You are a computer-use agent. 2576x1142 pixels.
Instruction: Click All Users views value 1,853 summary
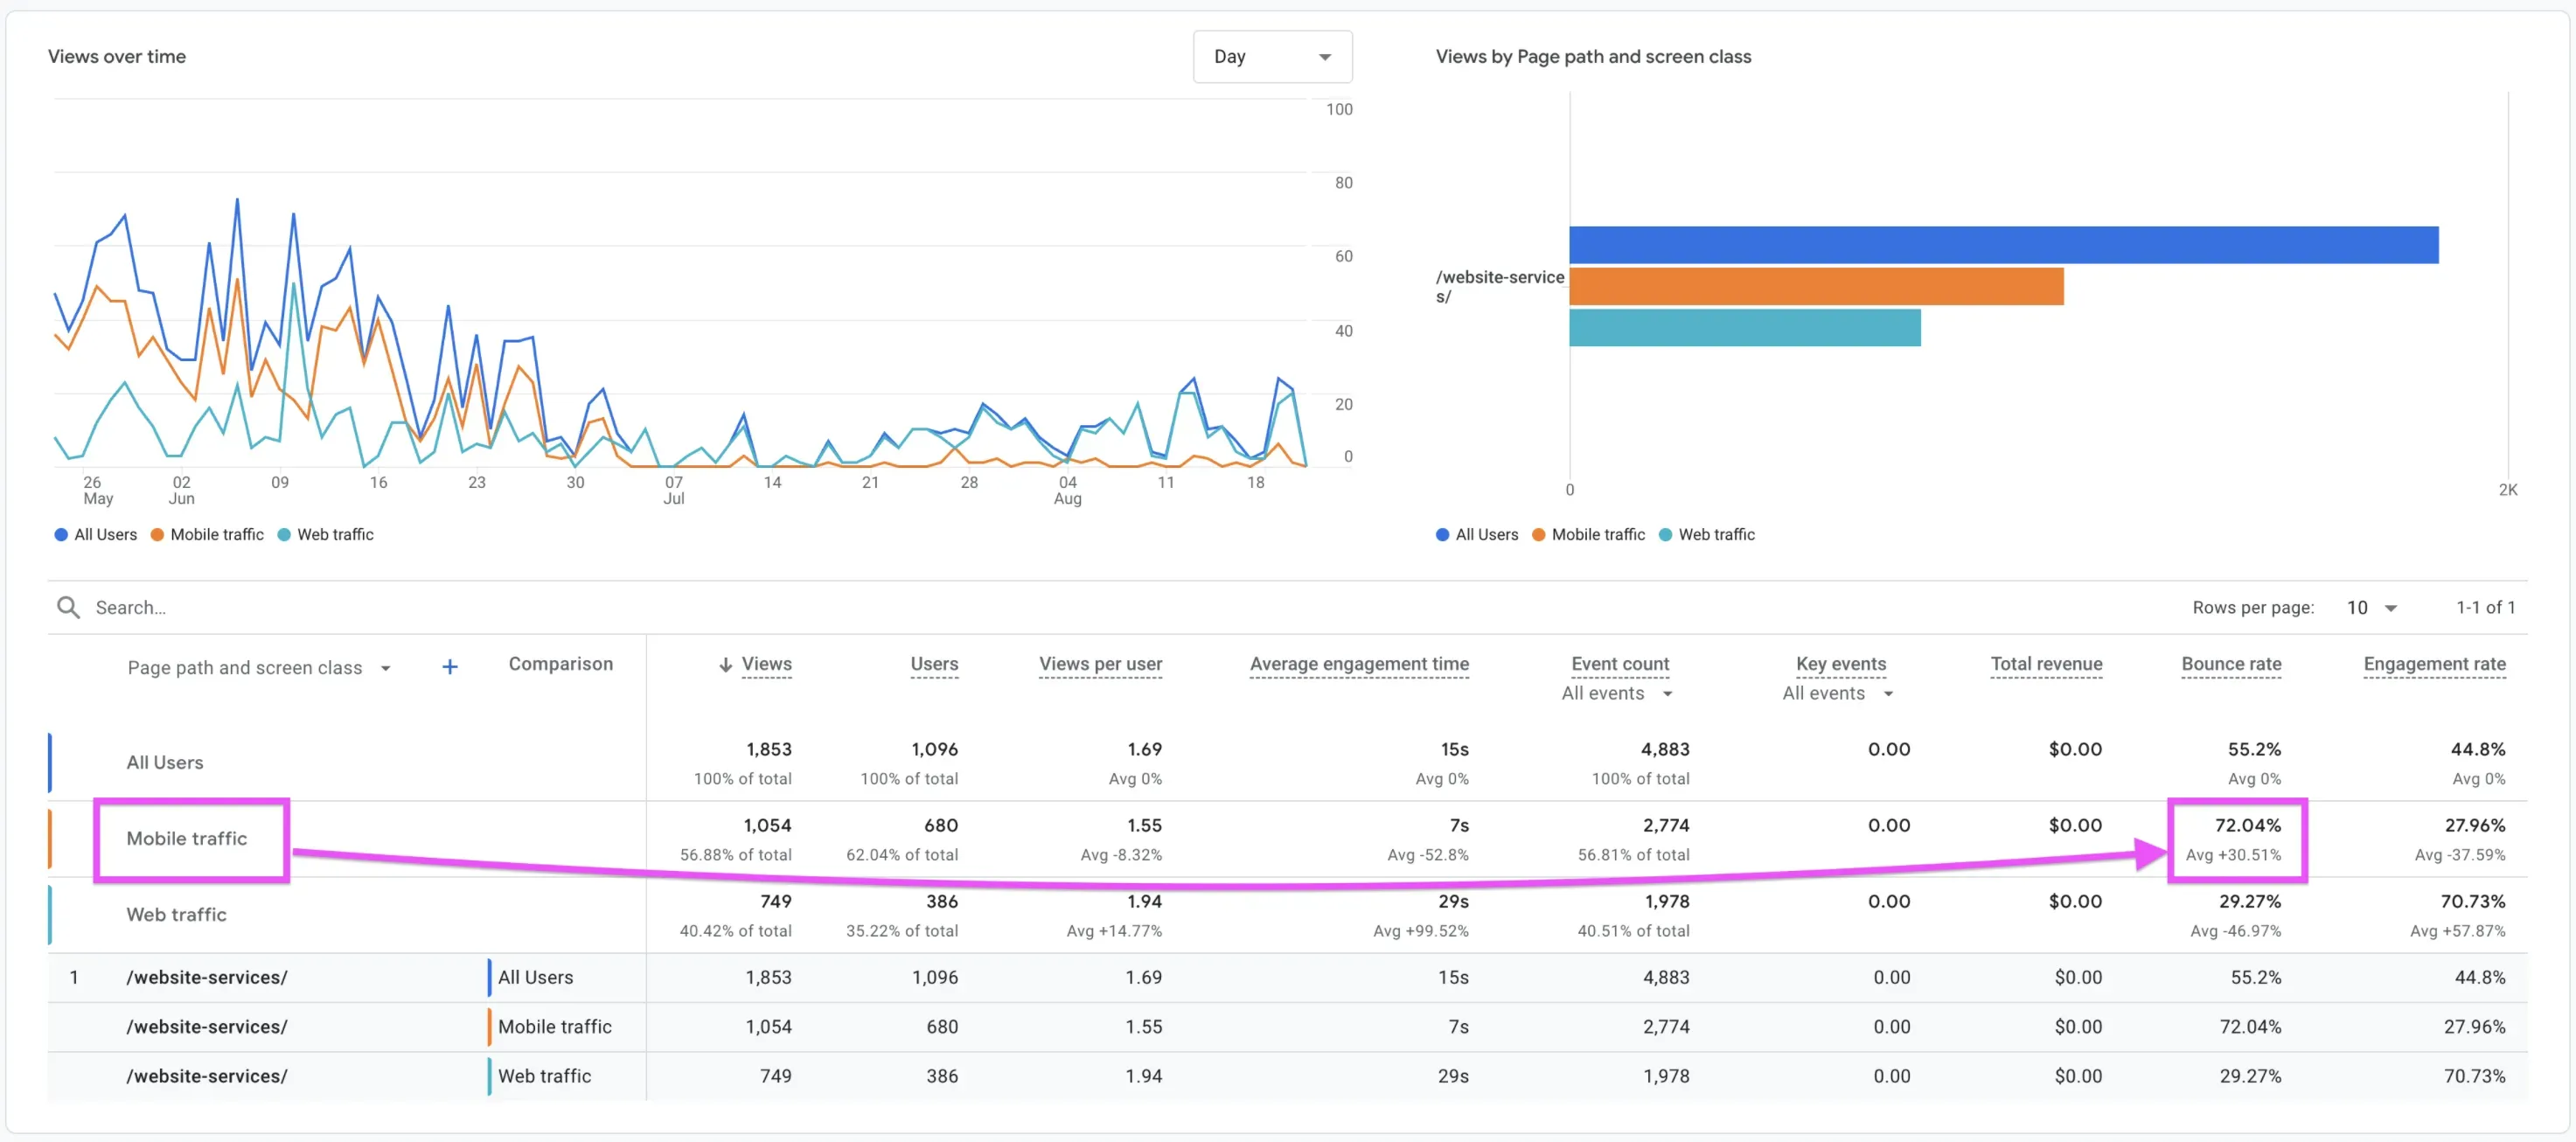pyautogui.click(x=768, y=749)
